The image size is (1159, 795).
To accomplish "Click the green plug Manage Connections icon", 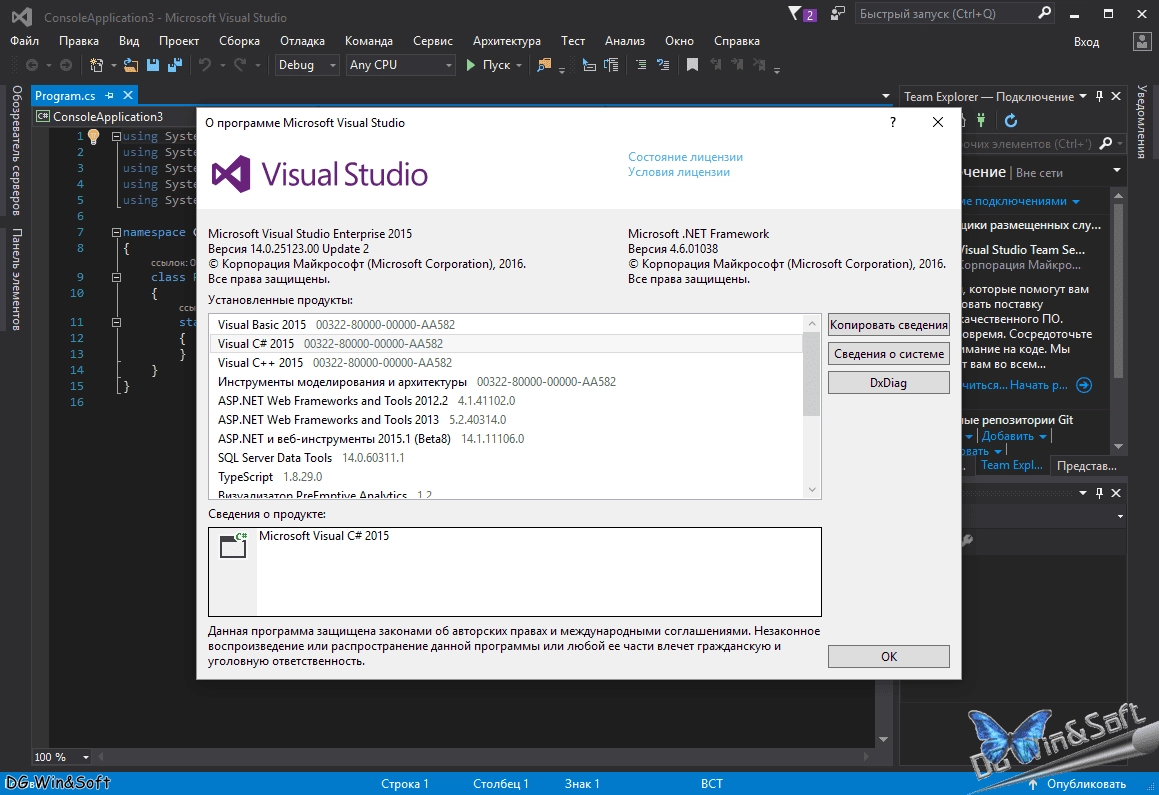I will pos(981,120).
